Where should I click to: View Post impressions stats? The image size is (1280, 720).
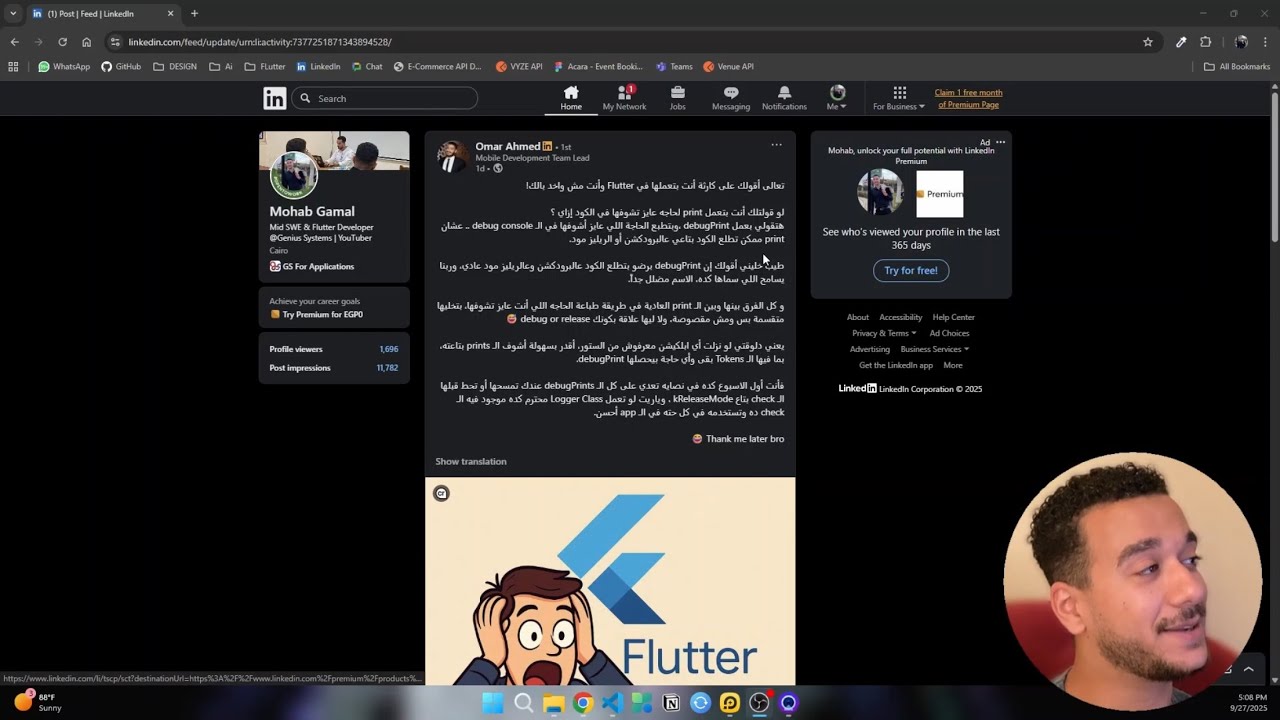334,368
